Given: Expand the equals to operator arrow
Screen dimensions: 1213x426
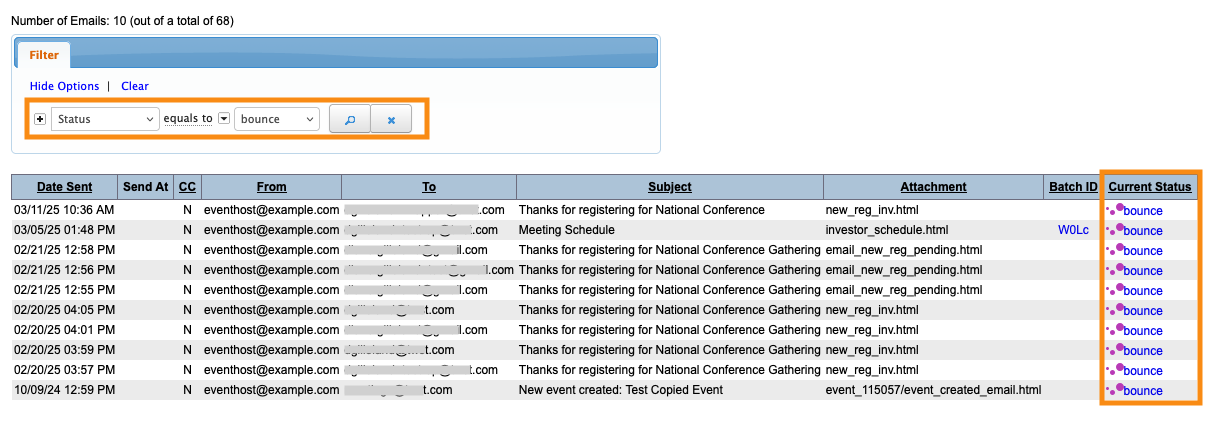Looking at the screenshot, I should tap(224, 119).
